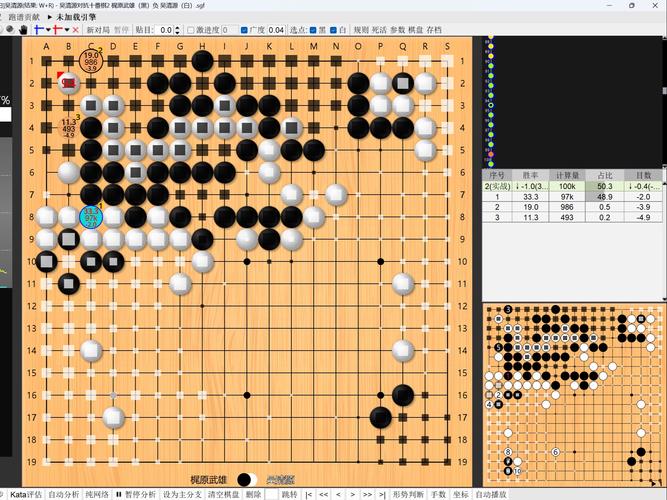Open the 参数 parameters menu

point(398,30)
